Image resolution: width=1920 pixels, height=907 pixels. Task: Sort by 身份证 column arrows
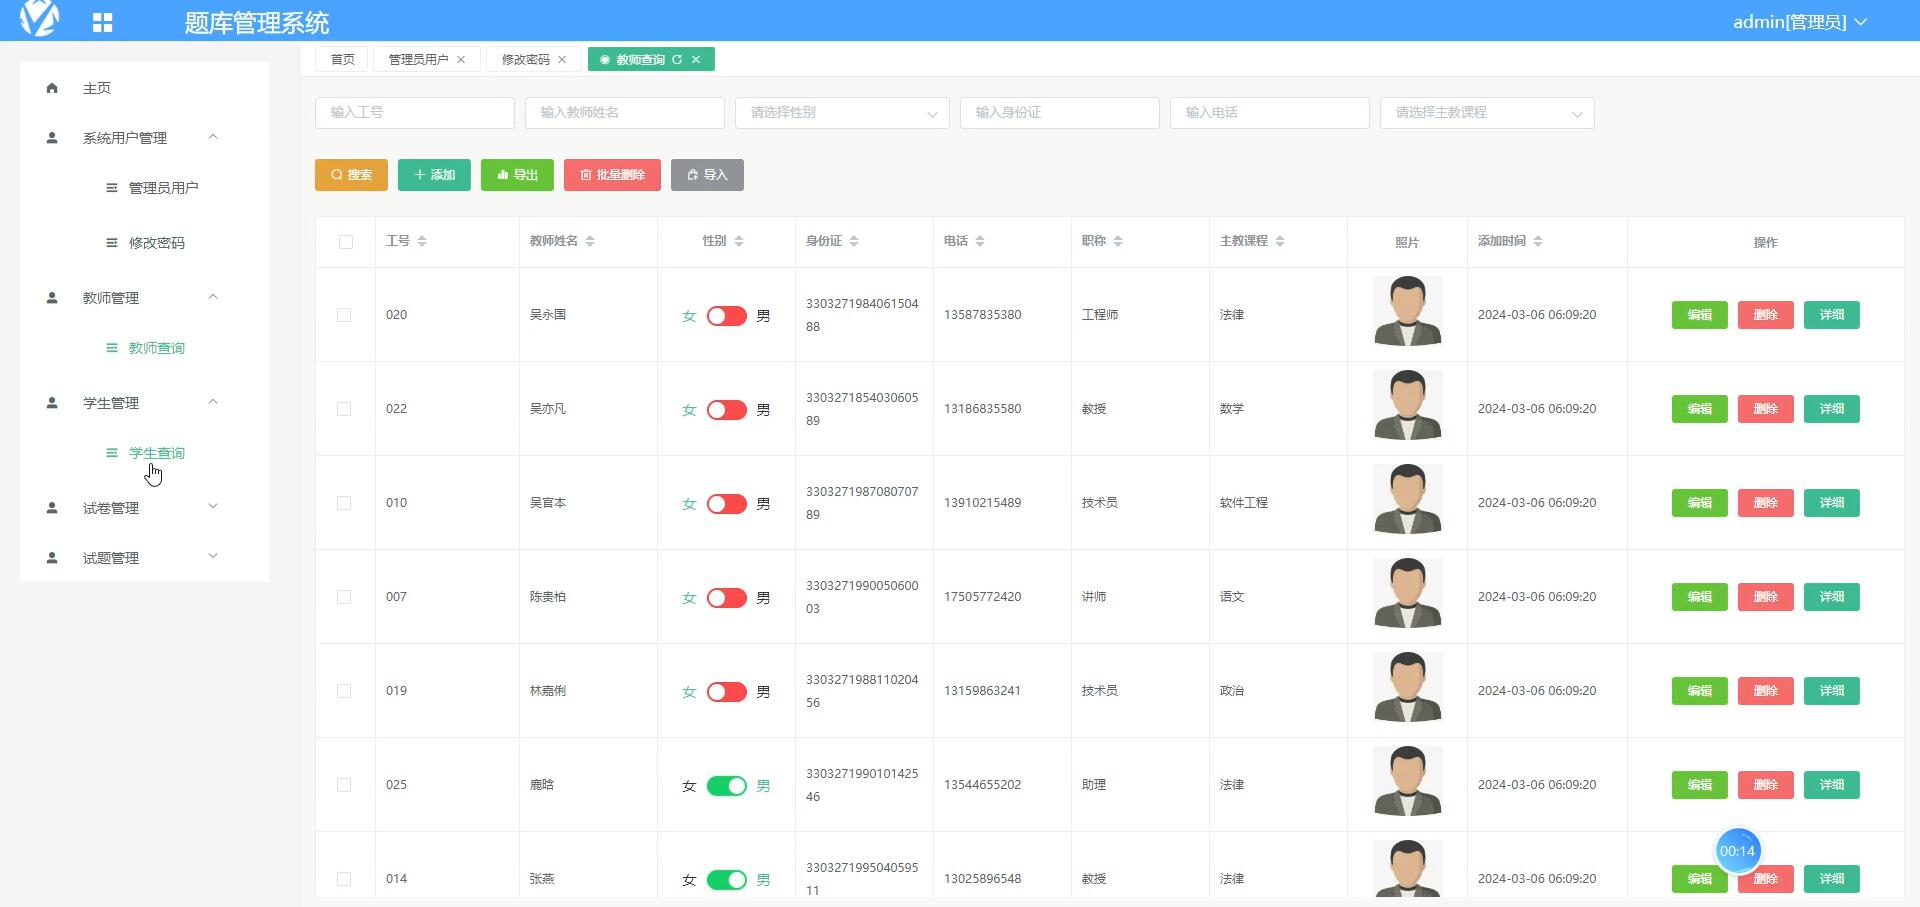coord(854,241)
